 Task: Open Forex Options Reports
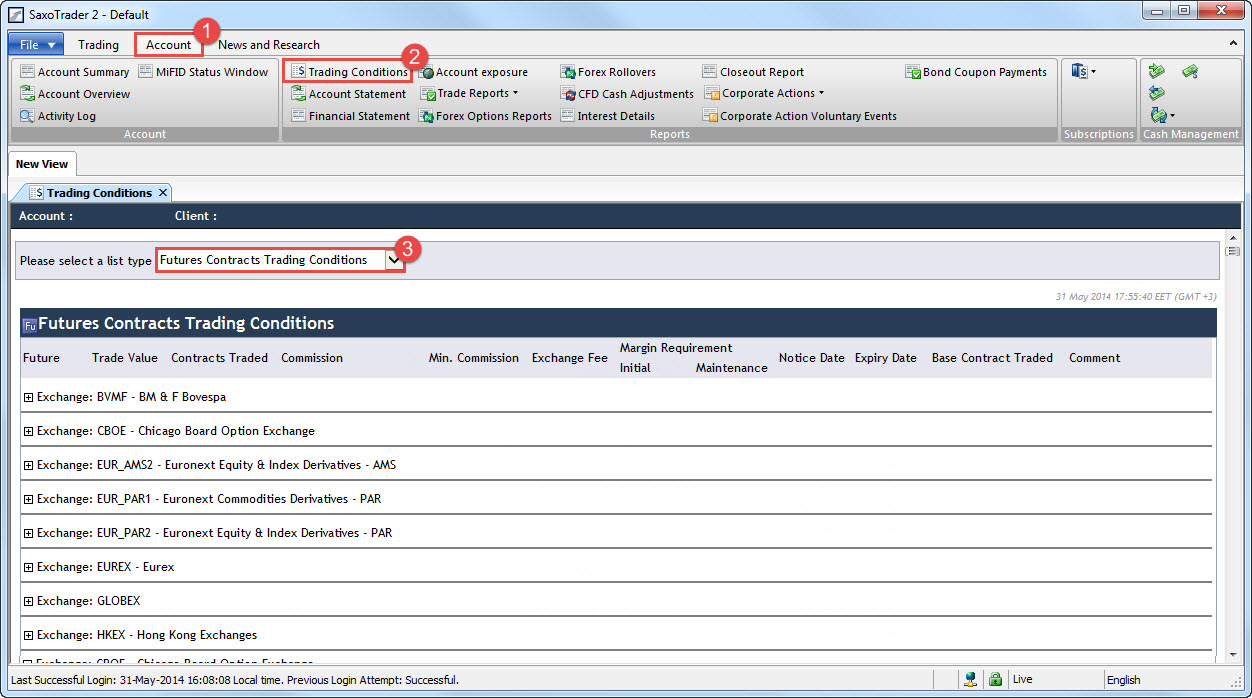[x=485, y=116]
